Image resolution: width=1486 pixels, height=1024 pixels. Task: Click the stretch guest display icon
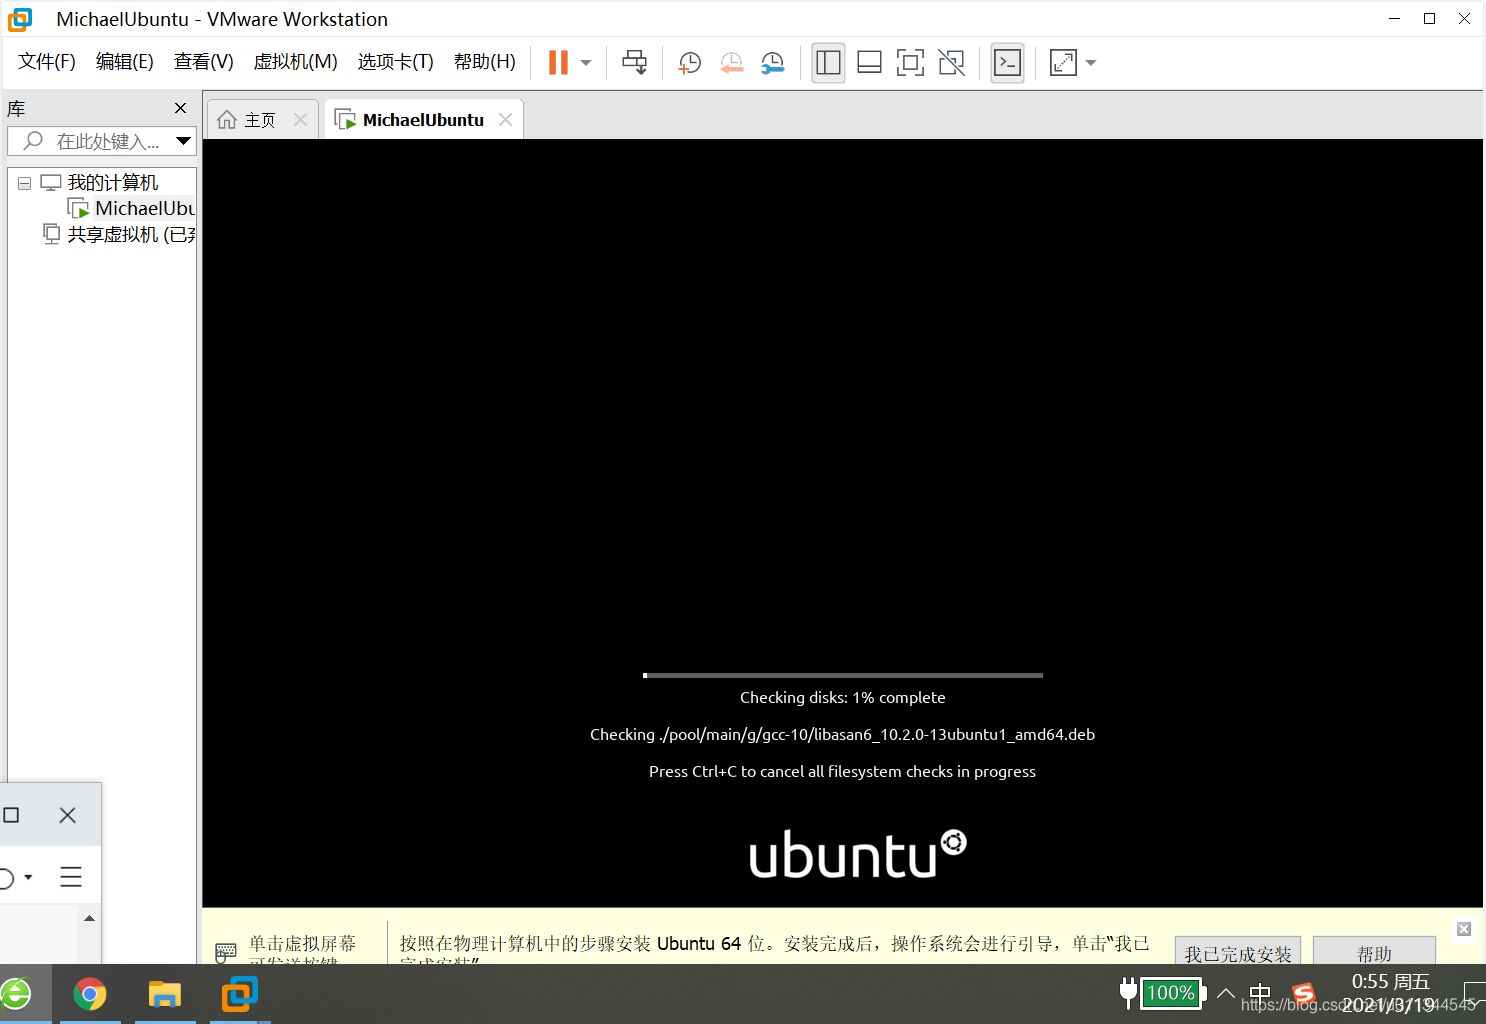tap(1063, 63)
